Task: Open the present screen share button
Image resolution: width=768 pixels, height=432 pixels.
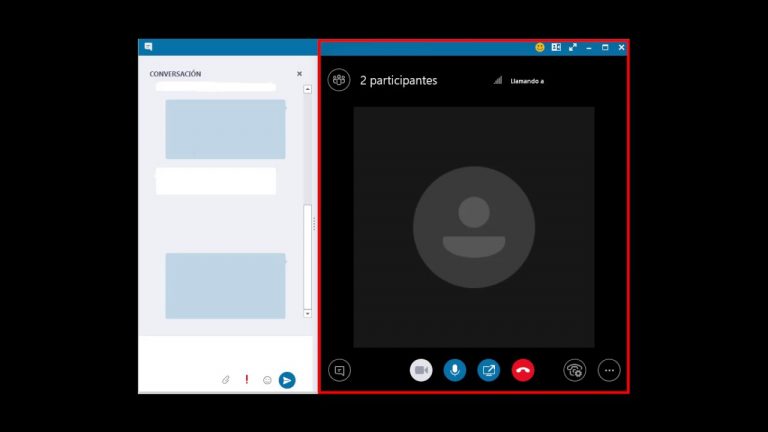Action: pos(489,370)
